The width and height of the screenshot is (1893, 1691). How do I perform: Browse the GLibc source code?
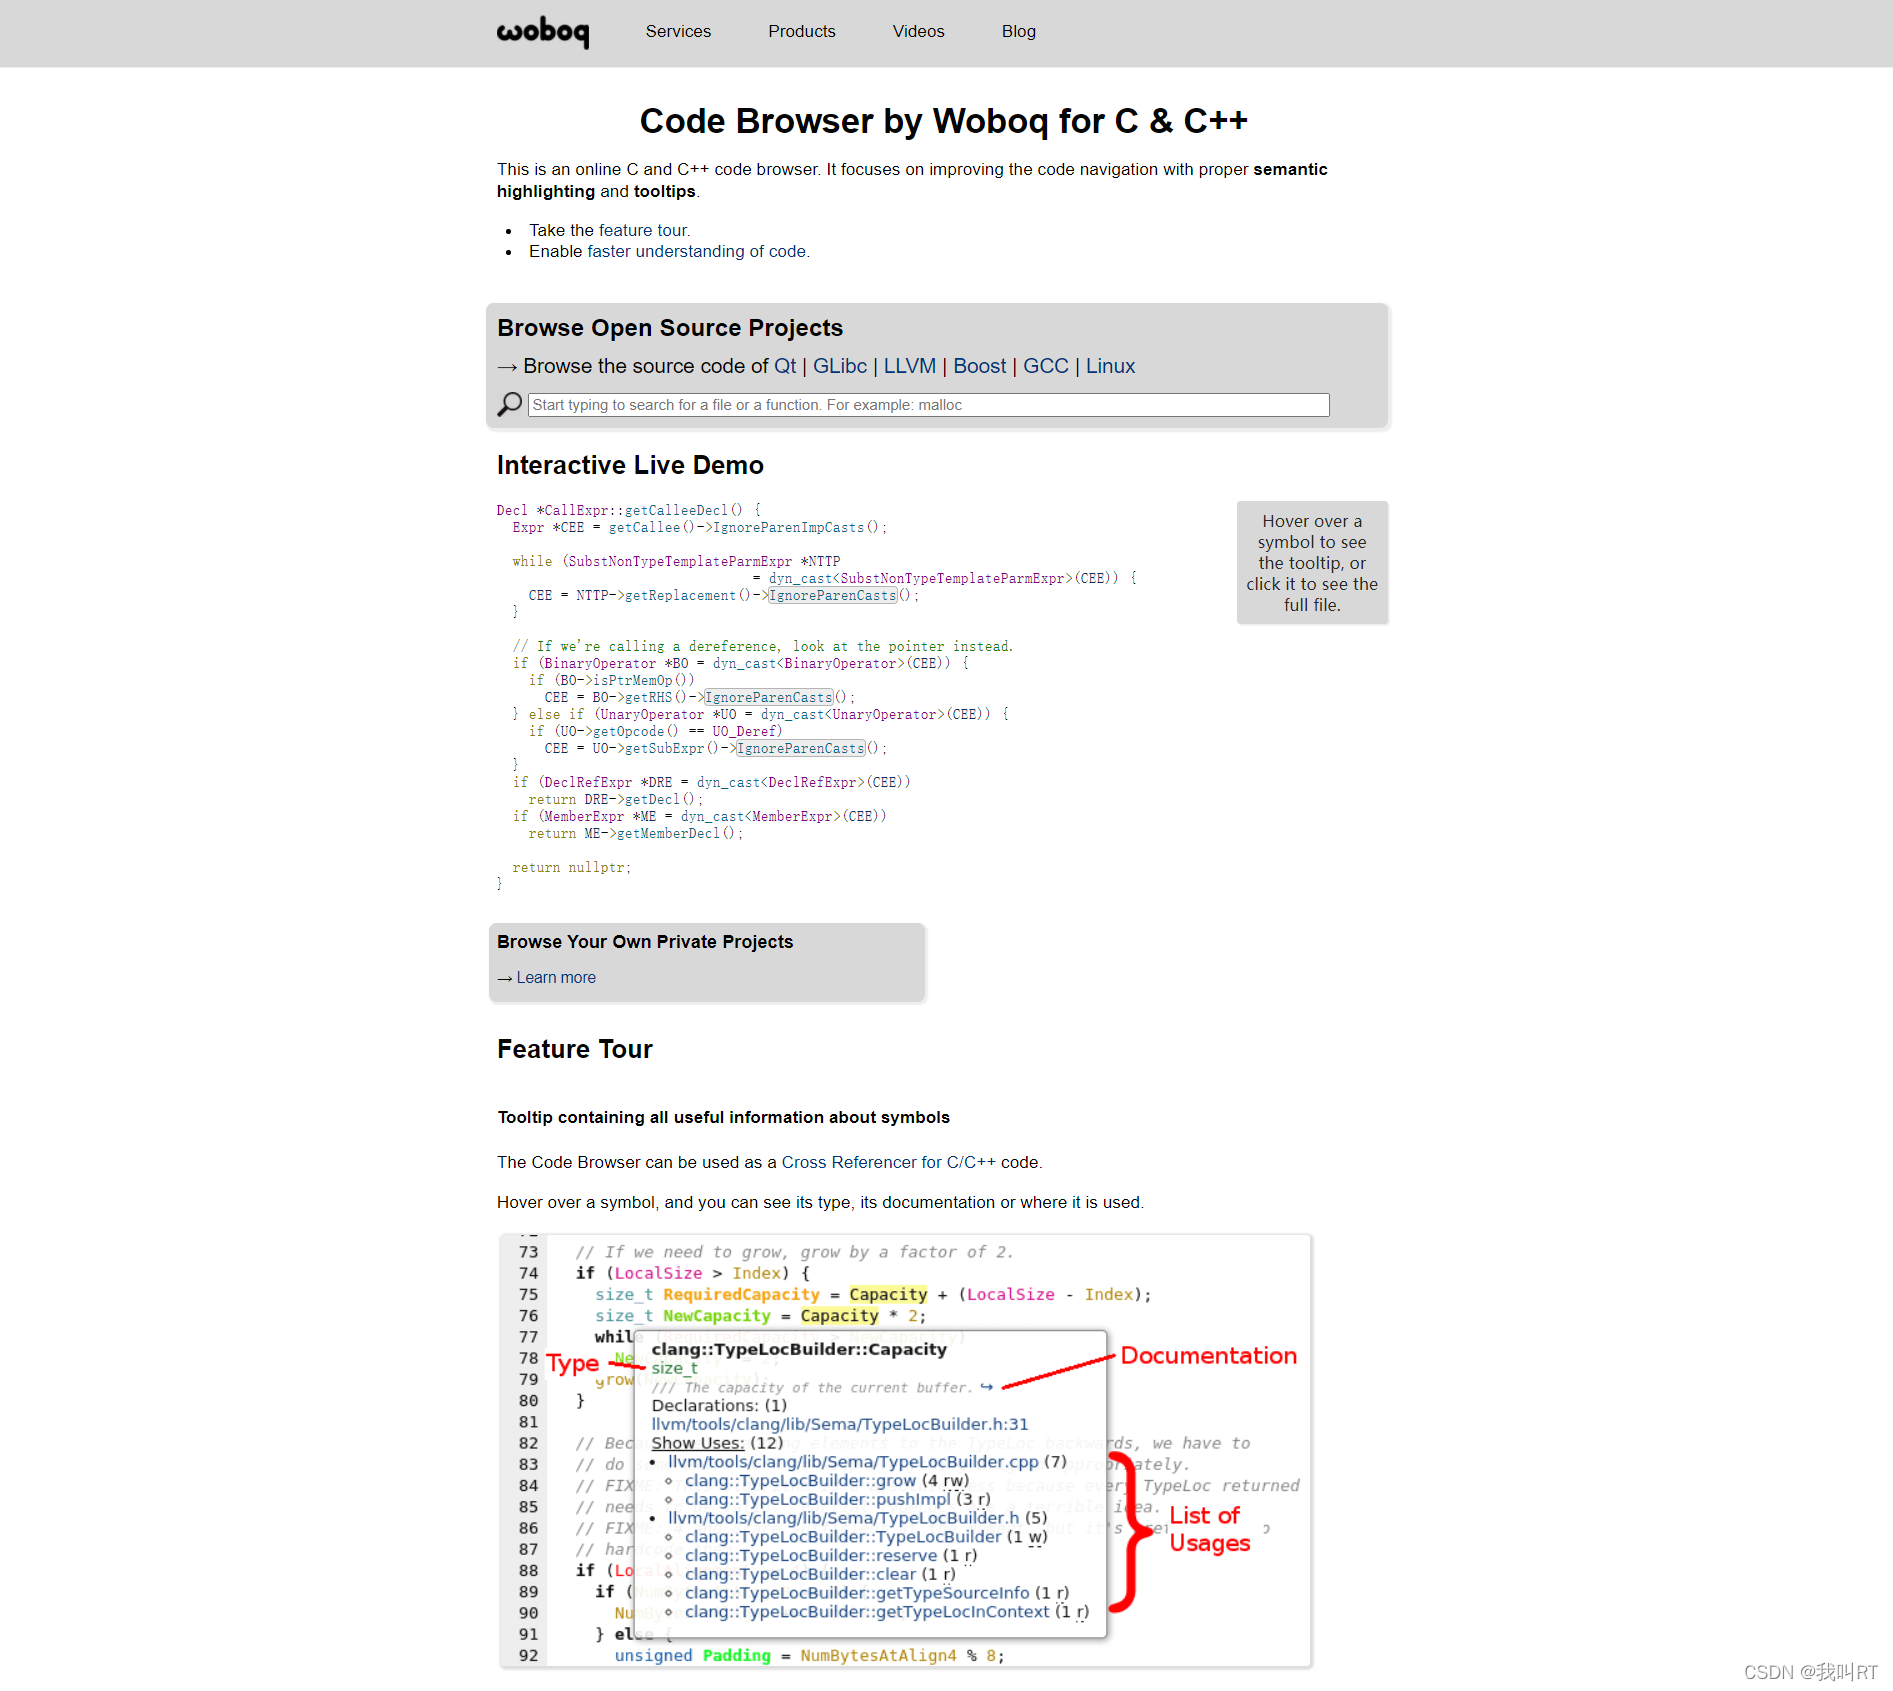pyautogui.click(x=839, y=366)
